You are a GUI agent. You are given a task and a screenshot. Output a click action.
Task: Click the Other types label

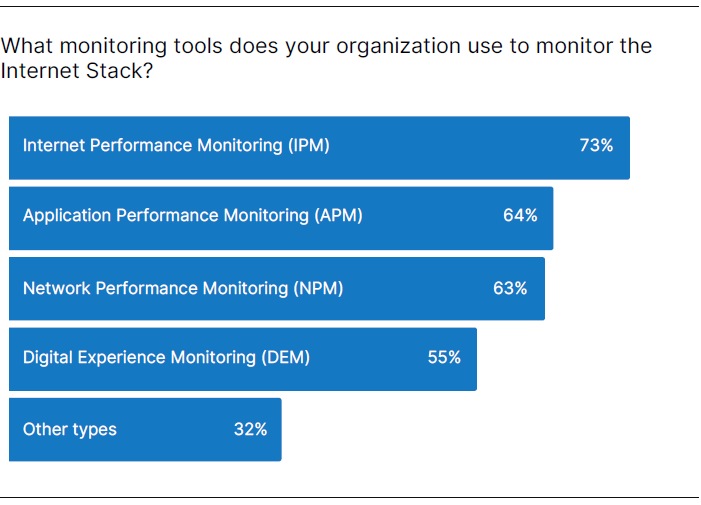tap(70, 430)
